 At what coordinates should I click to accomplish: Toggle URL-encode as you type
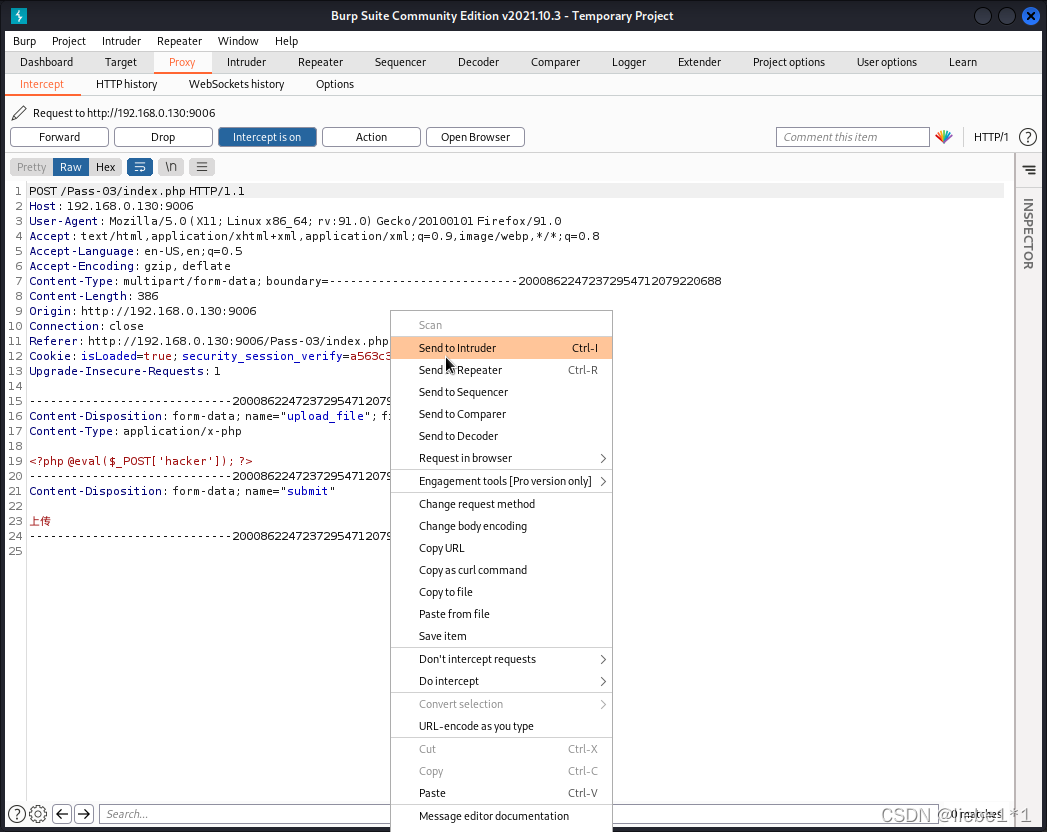point(501,726)
